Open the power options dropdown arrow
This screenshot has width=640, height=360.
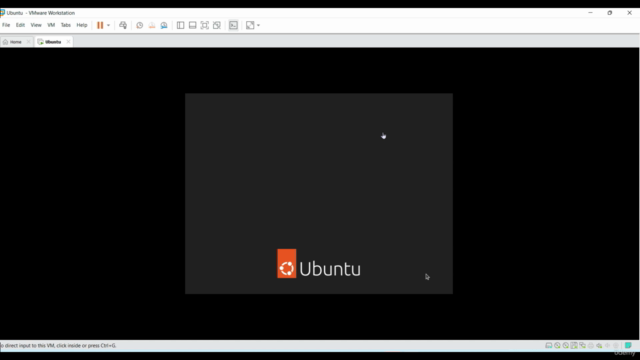[109, 25]
